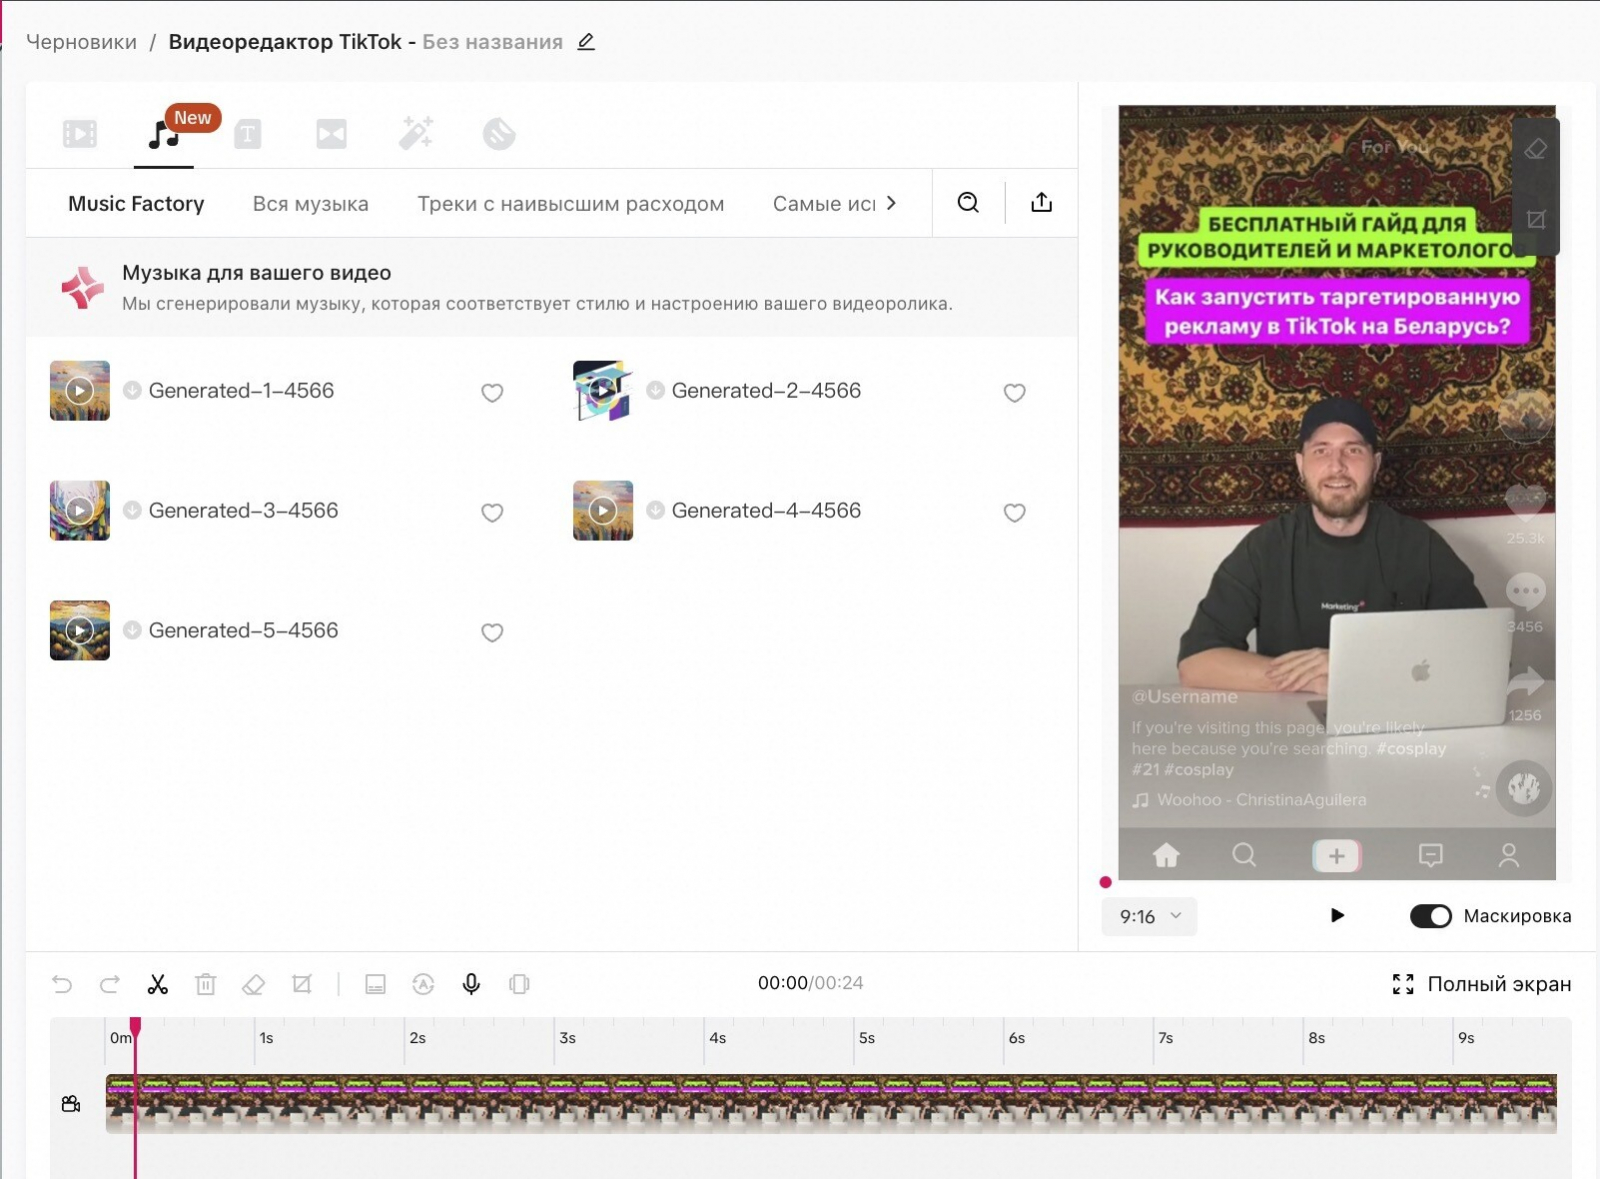Viewport: 1600px width, 1179px height.
Task: Switch to the Music Factory tab
Action: (x=136, y=204)
